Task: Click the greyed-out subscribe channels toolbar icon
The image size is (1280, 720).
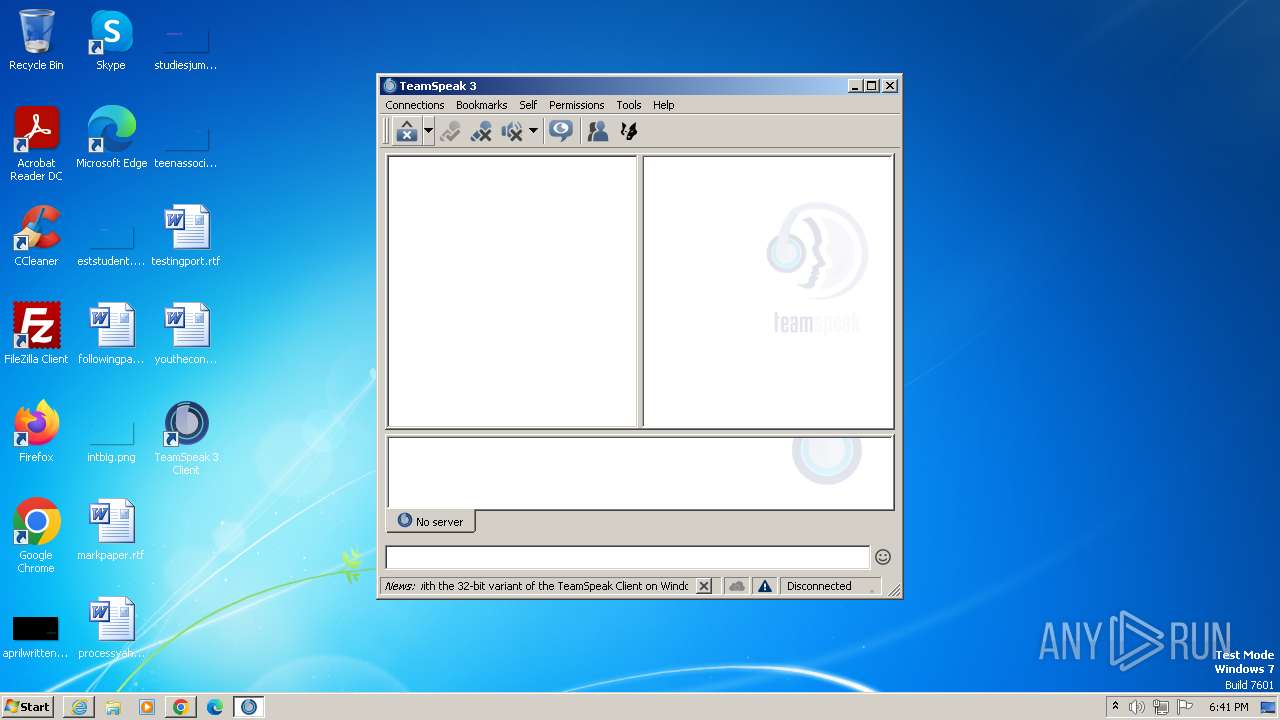Action: pos(450,131)
